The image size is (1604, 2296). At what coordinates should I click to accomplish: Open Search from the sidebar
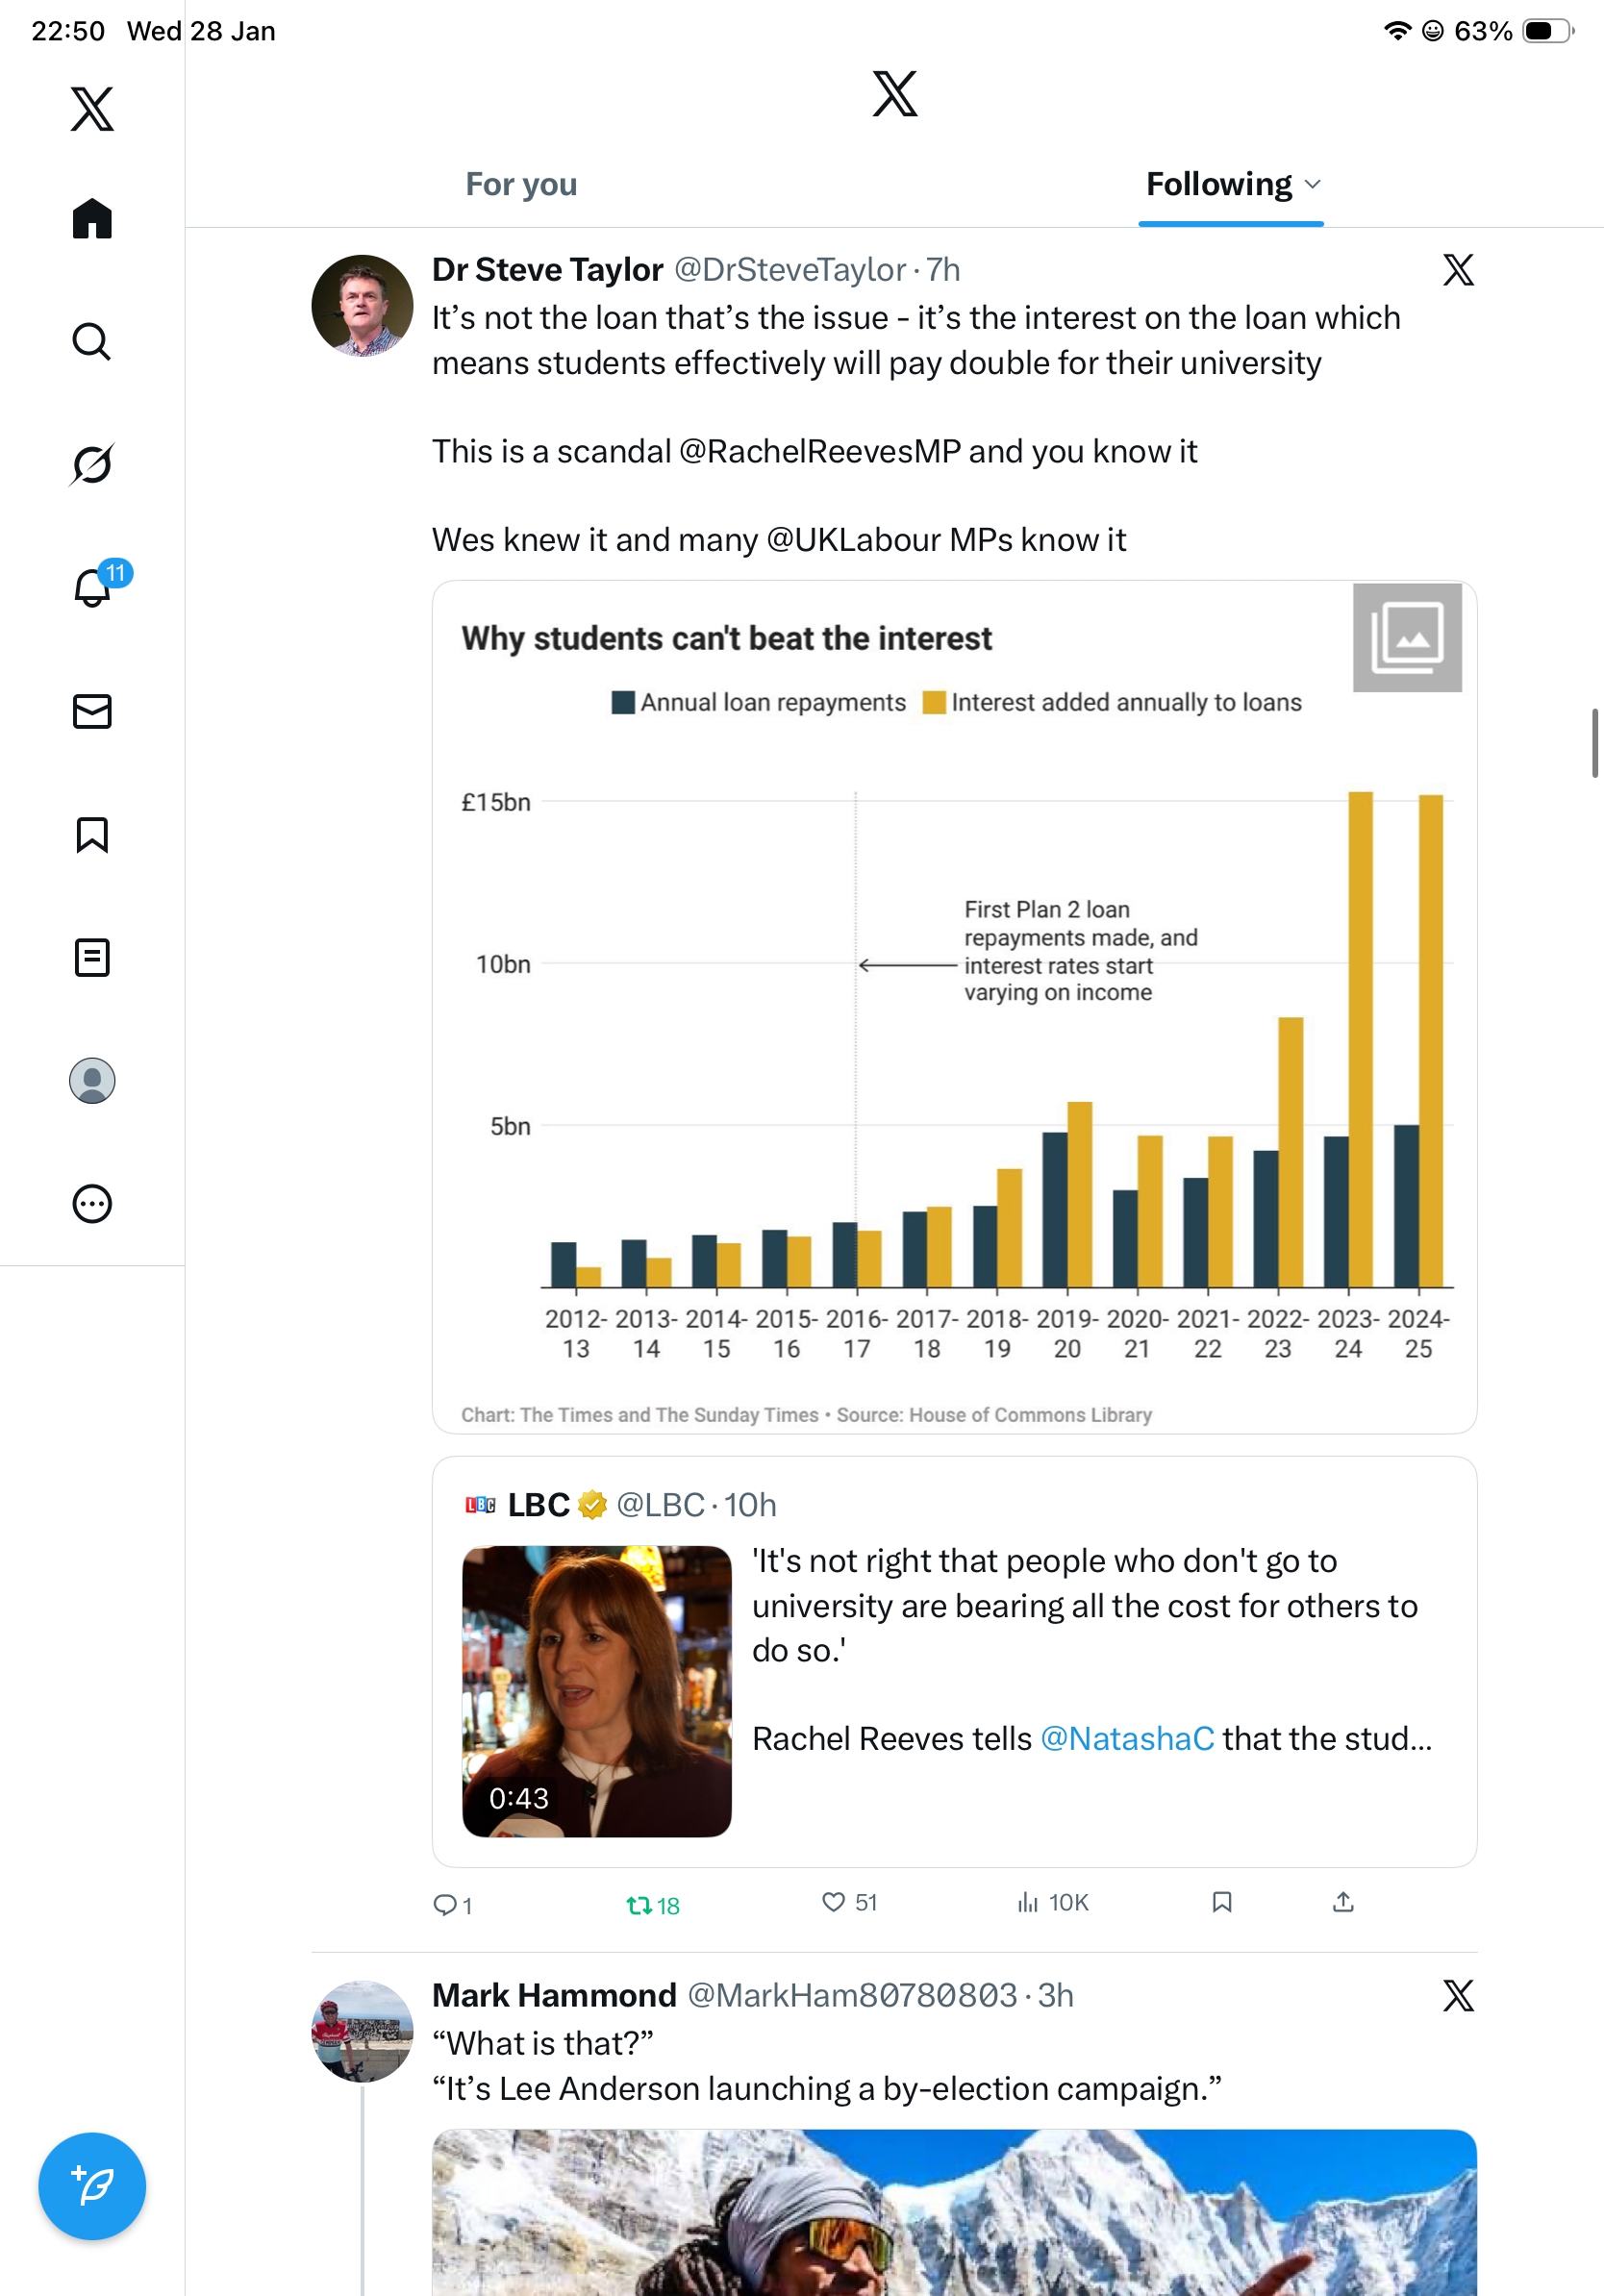click(92, 341)
